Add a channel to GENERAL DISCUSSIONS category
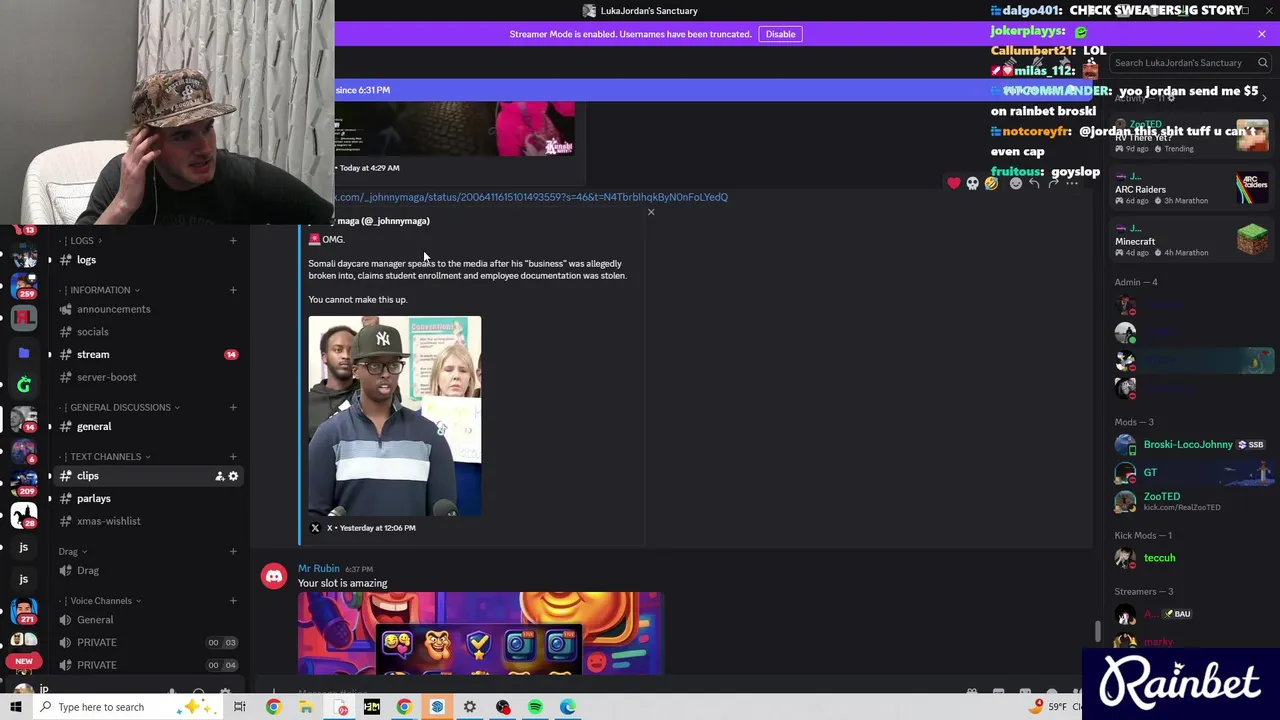1280x720 pixels. (x=233, y=407)
